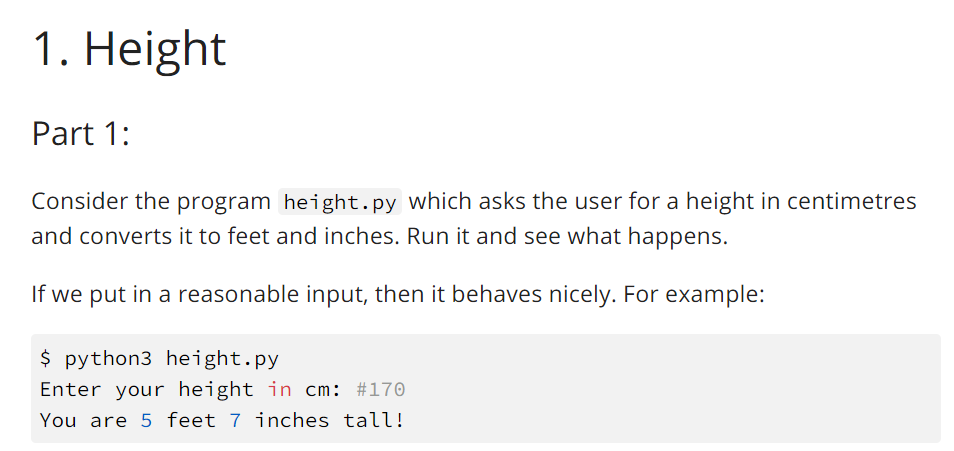This screenshot has width=954, height=451.
Task: Click the '$ python3 height.py' command line
Action: [159, 358]
